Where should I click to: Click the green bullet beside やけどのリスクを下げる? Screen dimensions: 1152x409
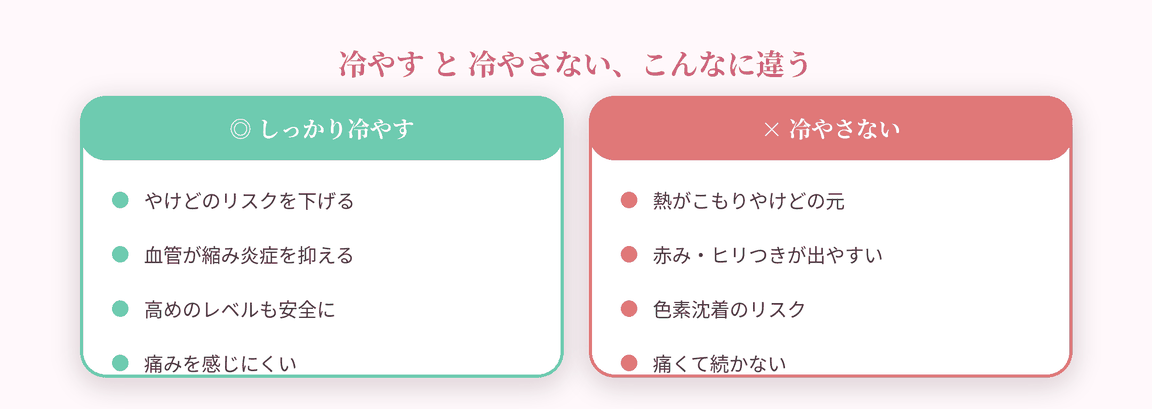[x=120, y=200]
